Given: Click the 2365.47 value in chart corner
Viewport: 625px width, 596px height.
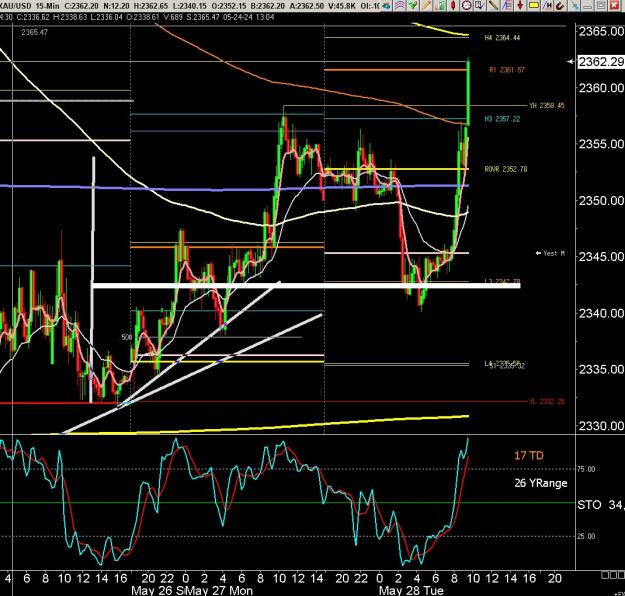Looking at the screenshot, I should coord(35,32).
